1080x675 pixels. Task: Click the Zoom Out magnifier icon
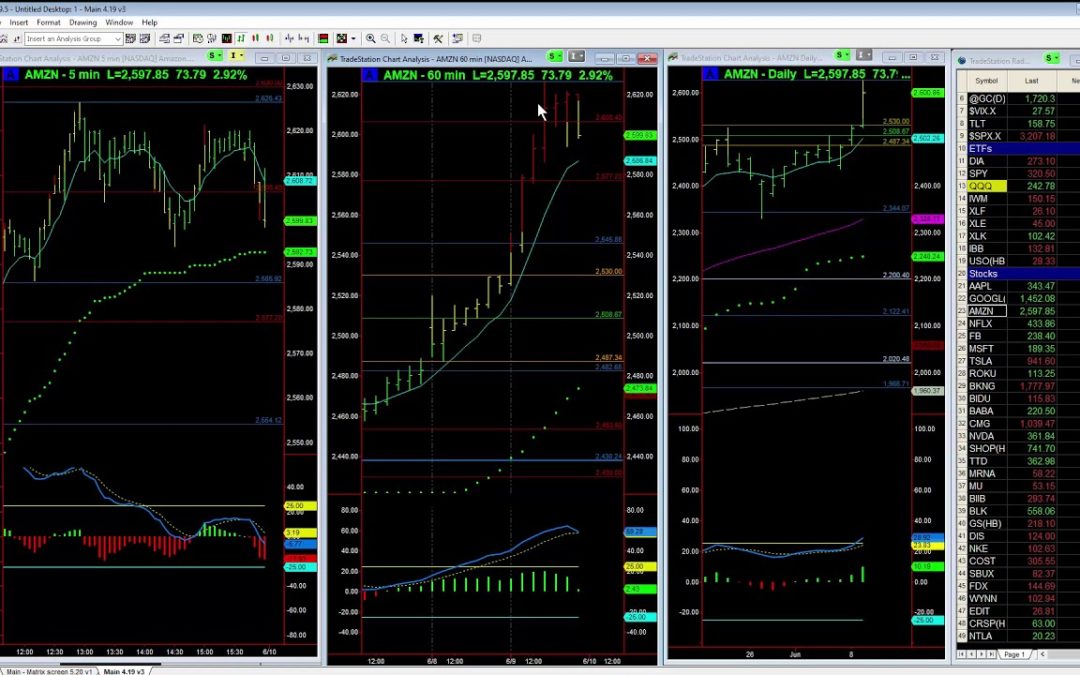point(386,39)
